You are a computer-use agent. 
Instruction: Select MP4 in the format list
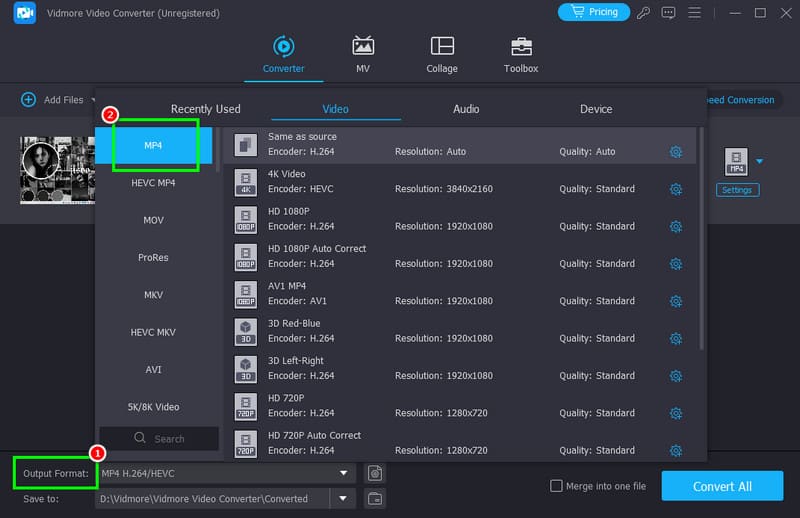coord(154,145)
